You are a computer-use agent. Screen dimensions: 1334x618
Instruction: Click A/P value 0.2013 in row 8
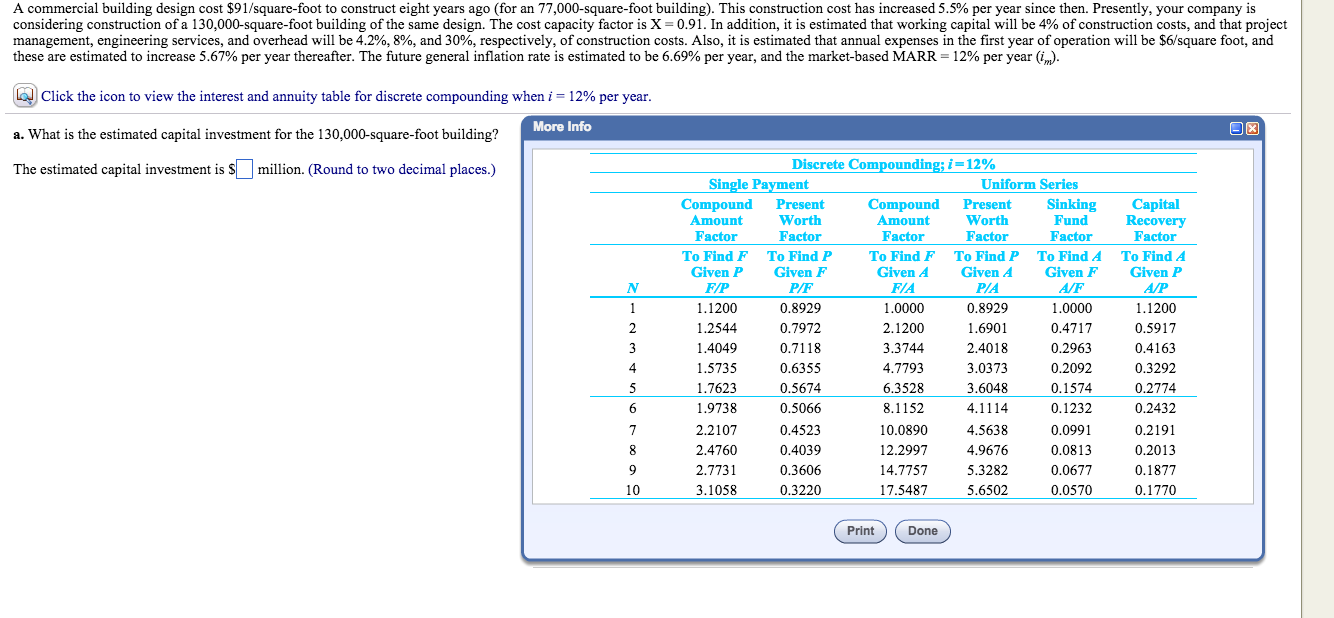pos(1155,450)
